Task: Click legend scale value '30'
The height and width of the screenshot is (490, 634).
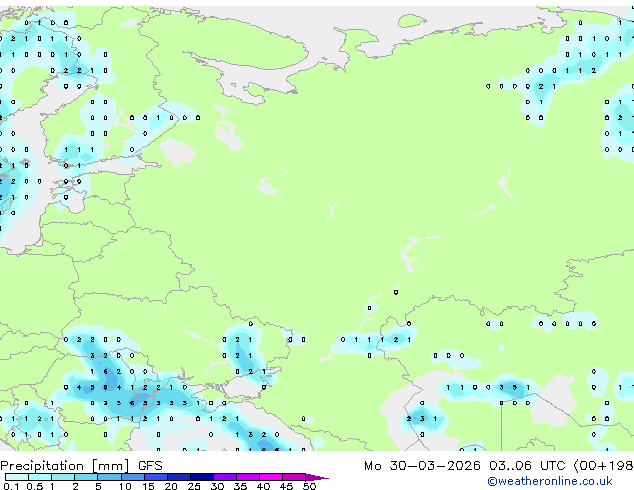Action: tap(217, 486)
